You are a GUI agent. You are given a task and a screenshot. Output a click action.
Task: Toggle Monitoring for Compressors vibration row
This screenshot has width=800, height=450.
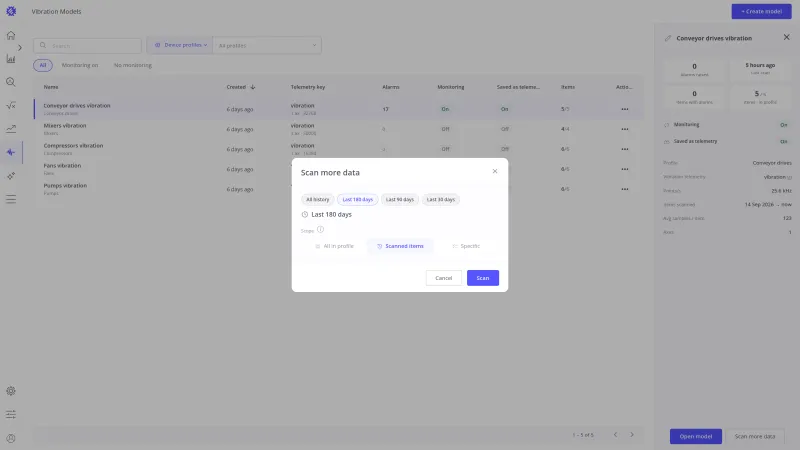pyautogui.click(x=445, y=149)
